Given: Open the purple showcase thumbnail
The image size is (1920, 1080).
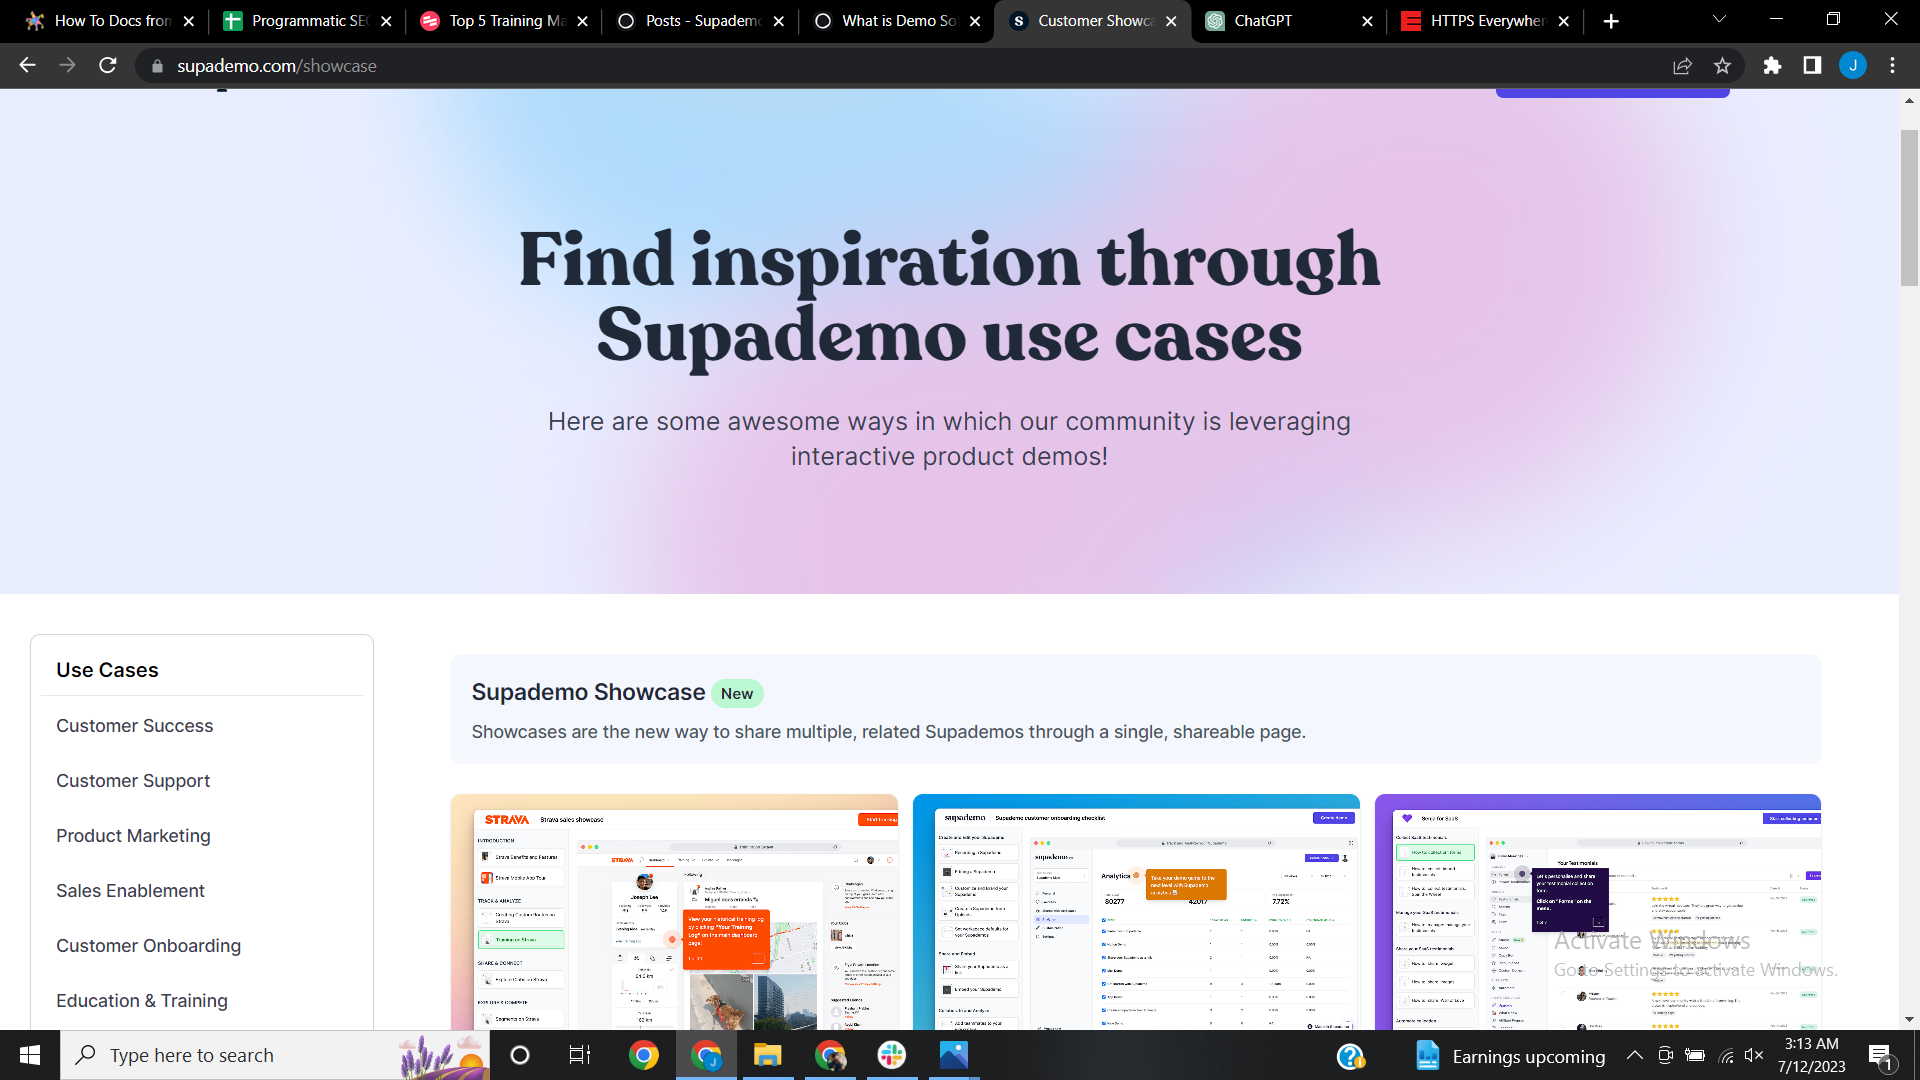Looking at the screenshot, I should (x=1598, y=912).
